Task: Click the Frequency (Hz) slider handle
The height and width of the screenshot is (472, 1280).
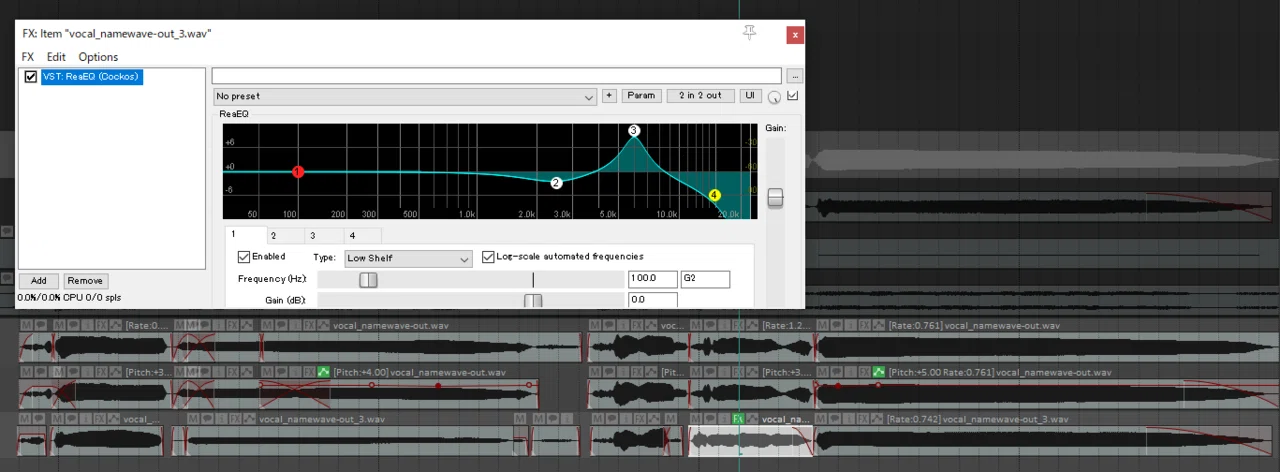Action: click(x=368, y=280)
